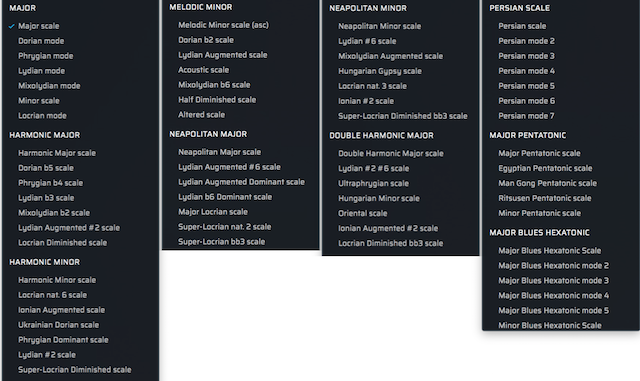Pick Locrian Diminished scale under Harmonic Major
Image resolution: width=640 pixels, height=381 pixels.
[x=62, y=243]
